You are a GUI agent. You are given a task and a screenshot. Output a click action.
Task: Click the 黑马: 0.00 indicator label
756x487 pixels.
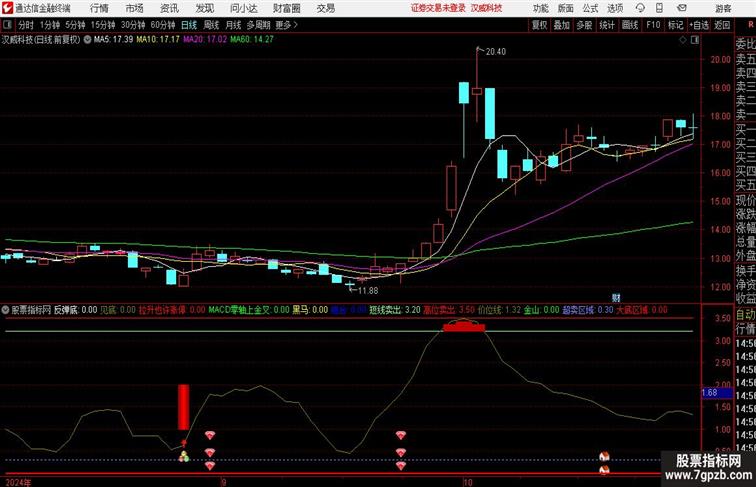pyautogui.click(x=310, y=310)
